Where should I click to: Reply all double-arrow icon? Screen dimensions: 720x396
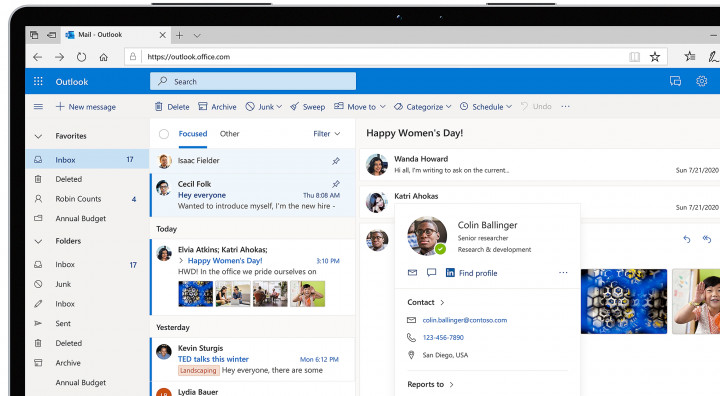[x=707, y=239]
